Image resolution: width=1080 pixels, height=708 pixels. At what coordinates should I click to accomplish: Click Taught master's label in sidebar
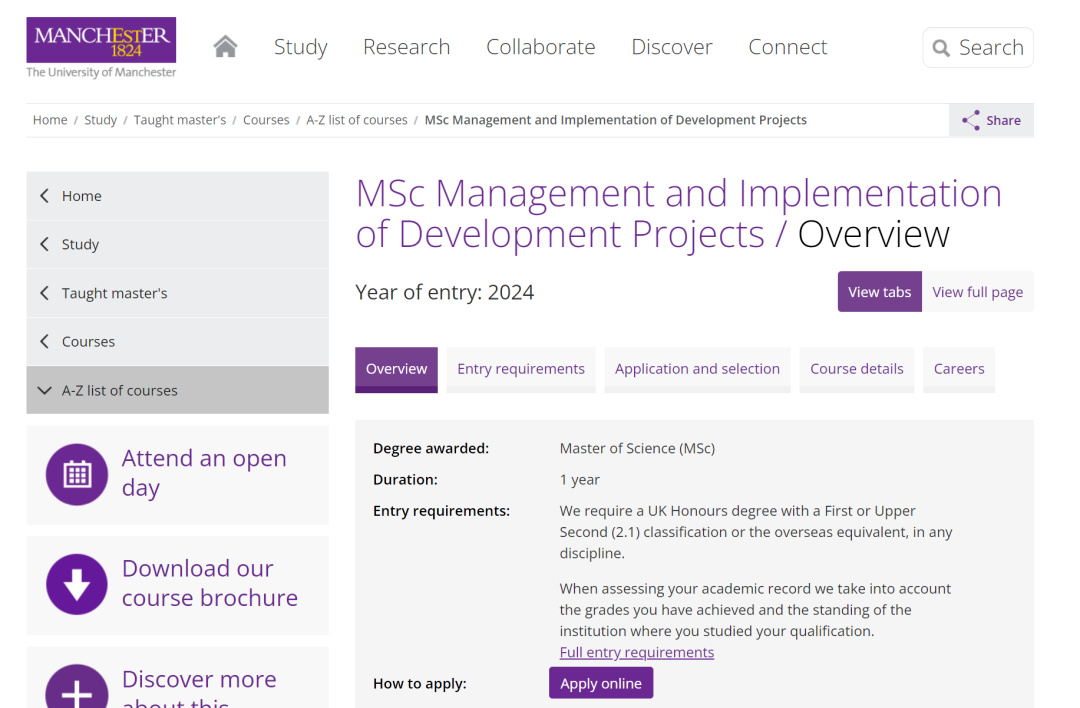[x=114, y=293]
